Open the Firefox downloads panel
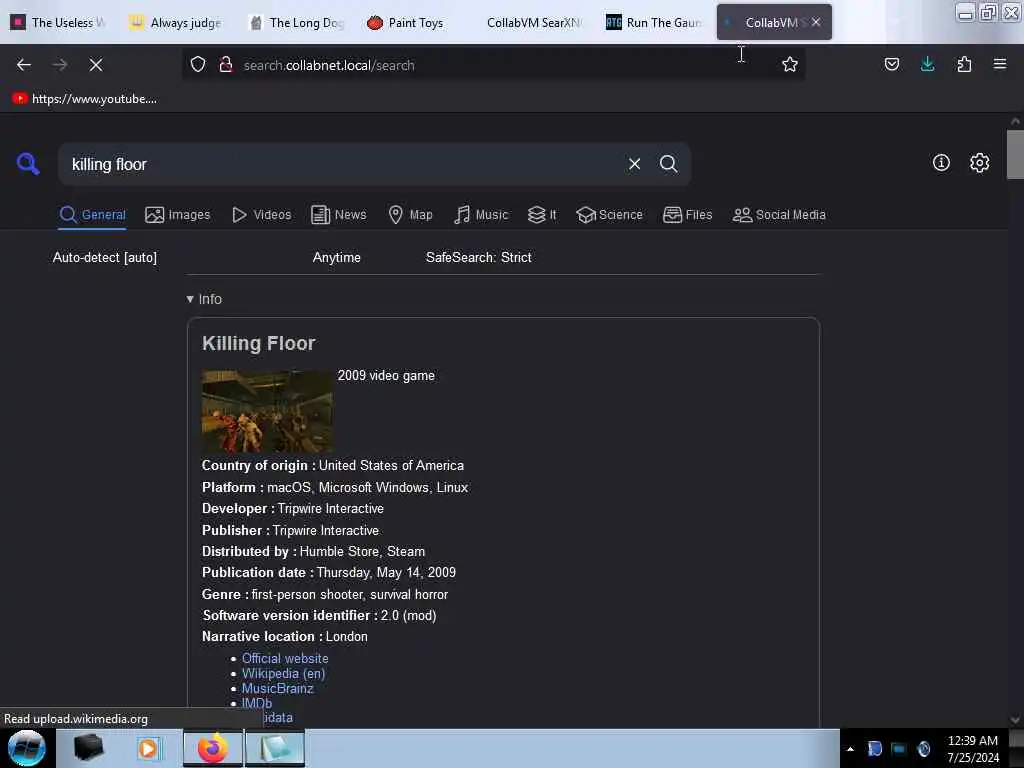1024x768 pixels. pos(927,64)
